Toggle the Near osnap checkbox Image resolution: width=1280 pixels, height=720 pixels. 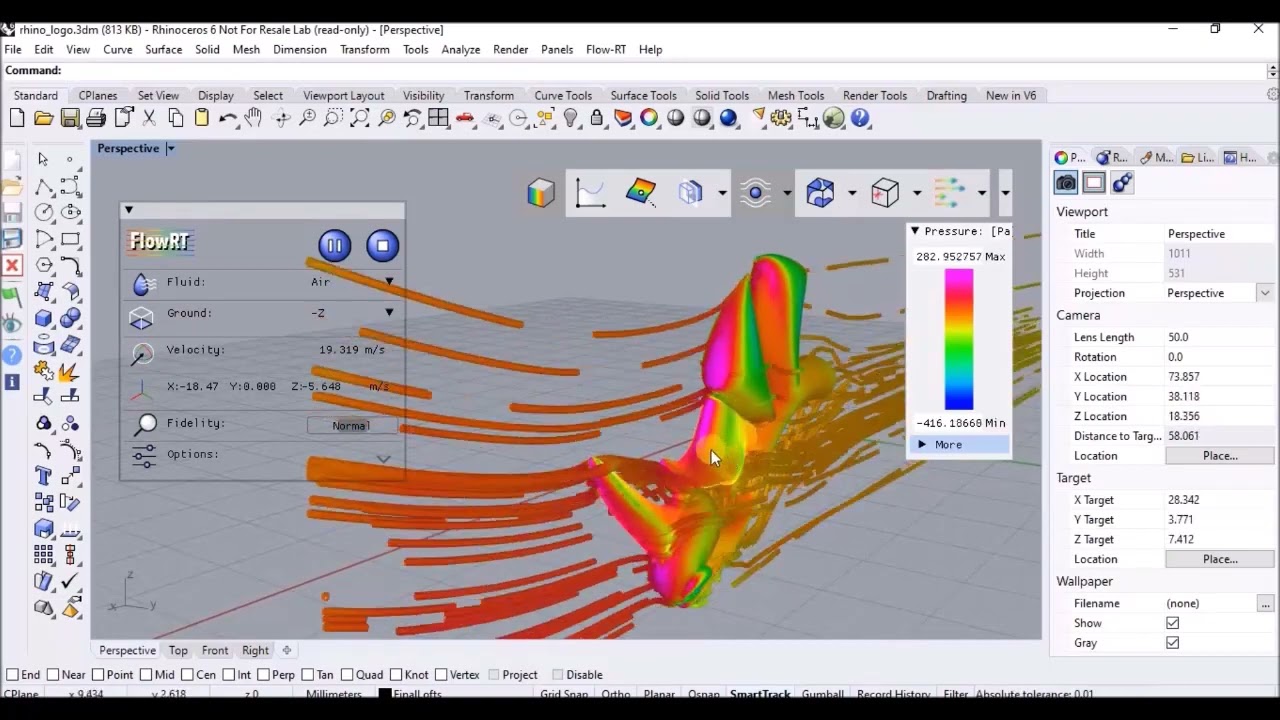[53, 675]
